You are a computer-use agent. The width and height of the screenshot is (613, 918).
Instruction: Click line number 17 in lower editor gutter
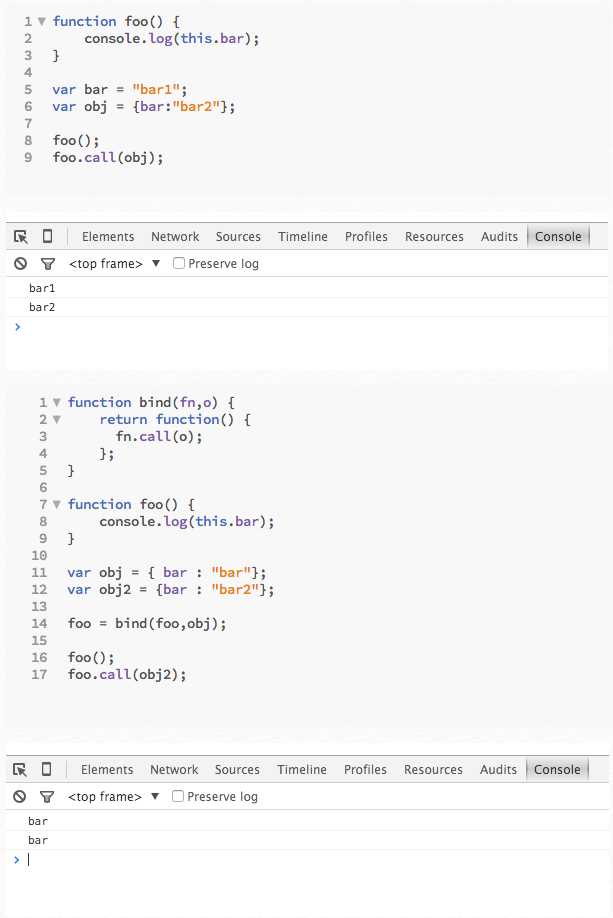[x=39, y=674]
